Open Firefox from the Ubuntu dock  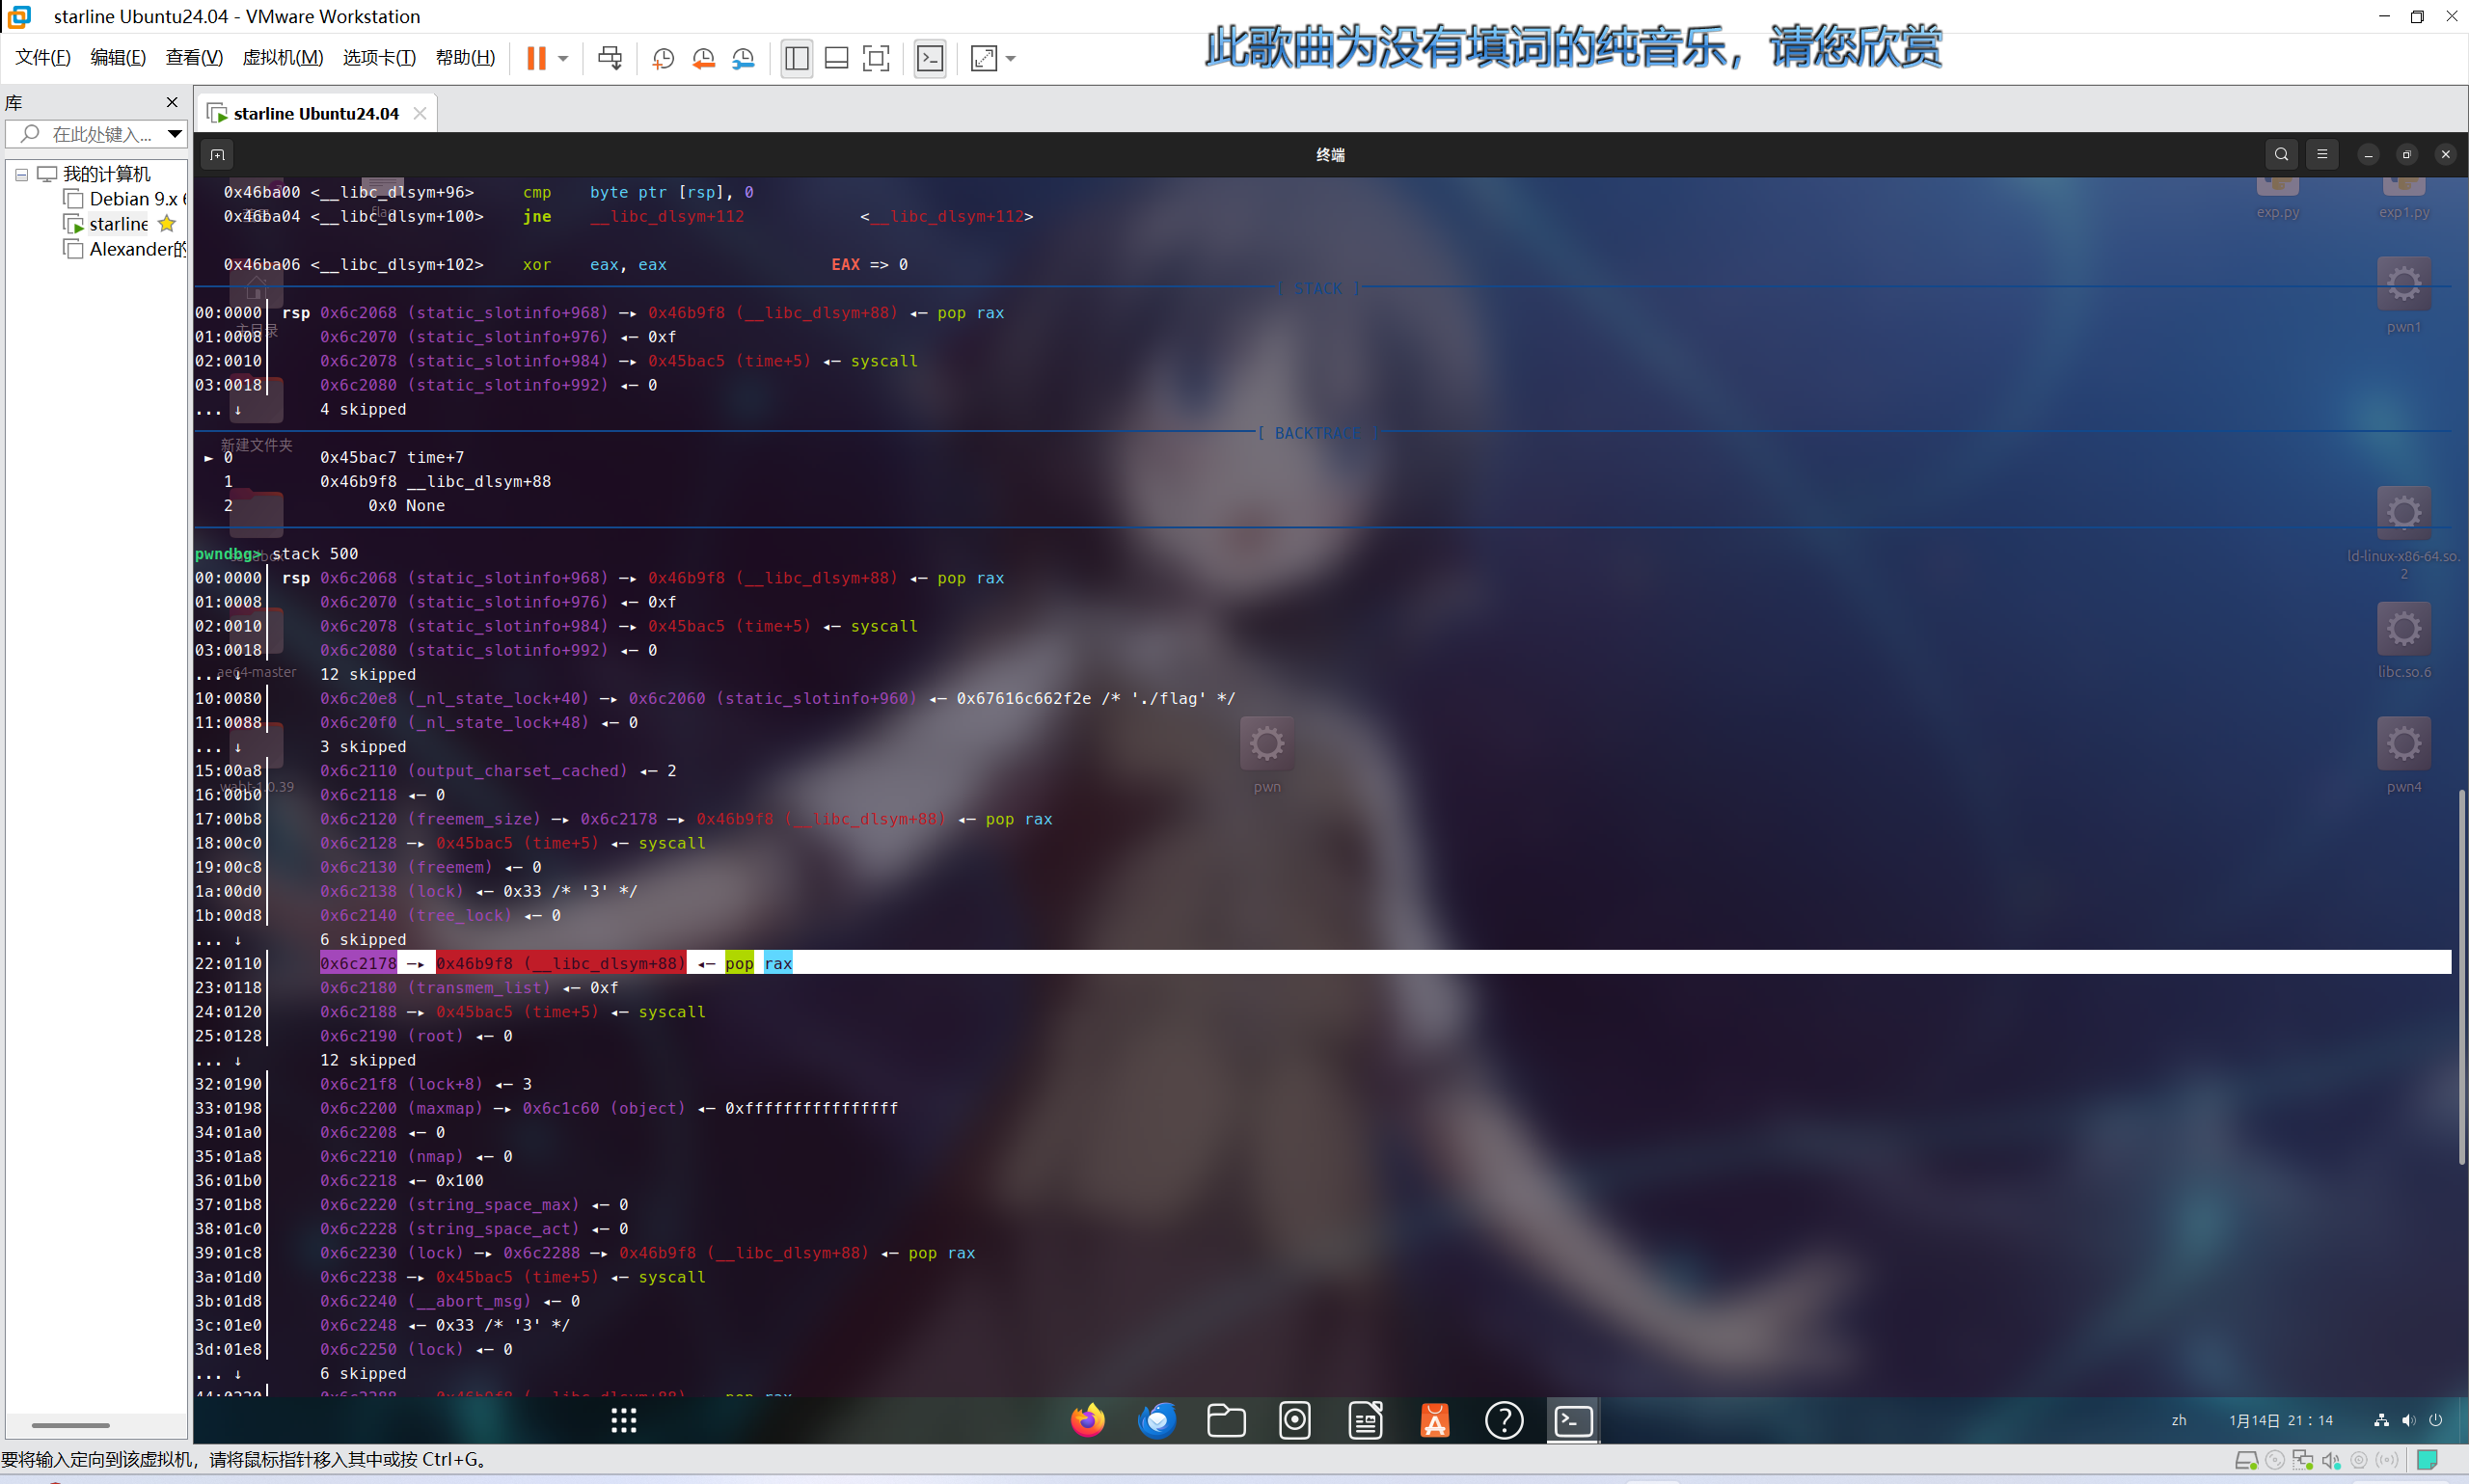(1087, 1420)
